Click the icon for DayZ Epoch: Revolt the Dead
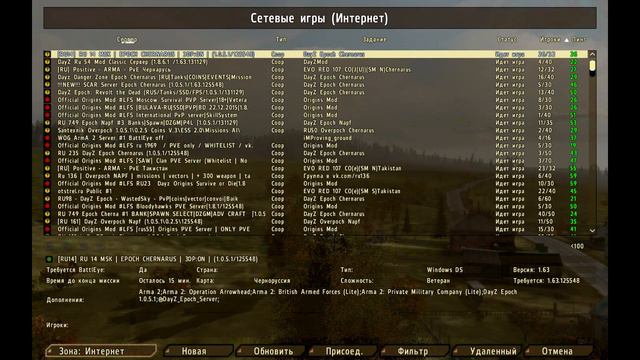The width and height of the screenshot is (640, 360). (47, 92)
